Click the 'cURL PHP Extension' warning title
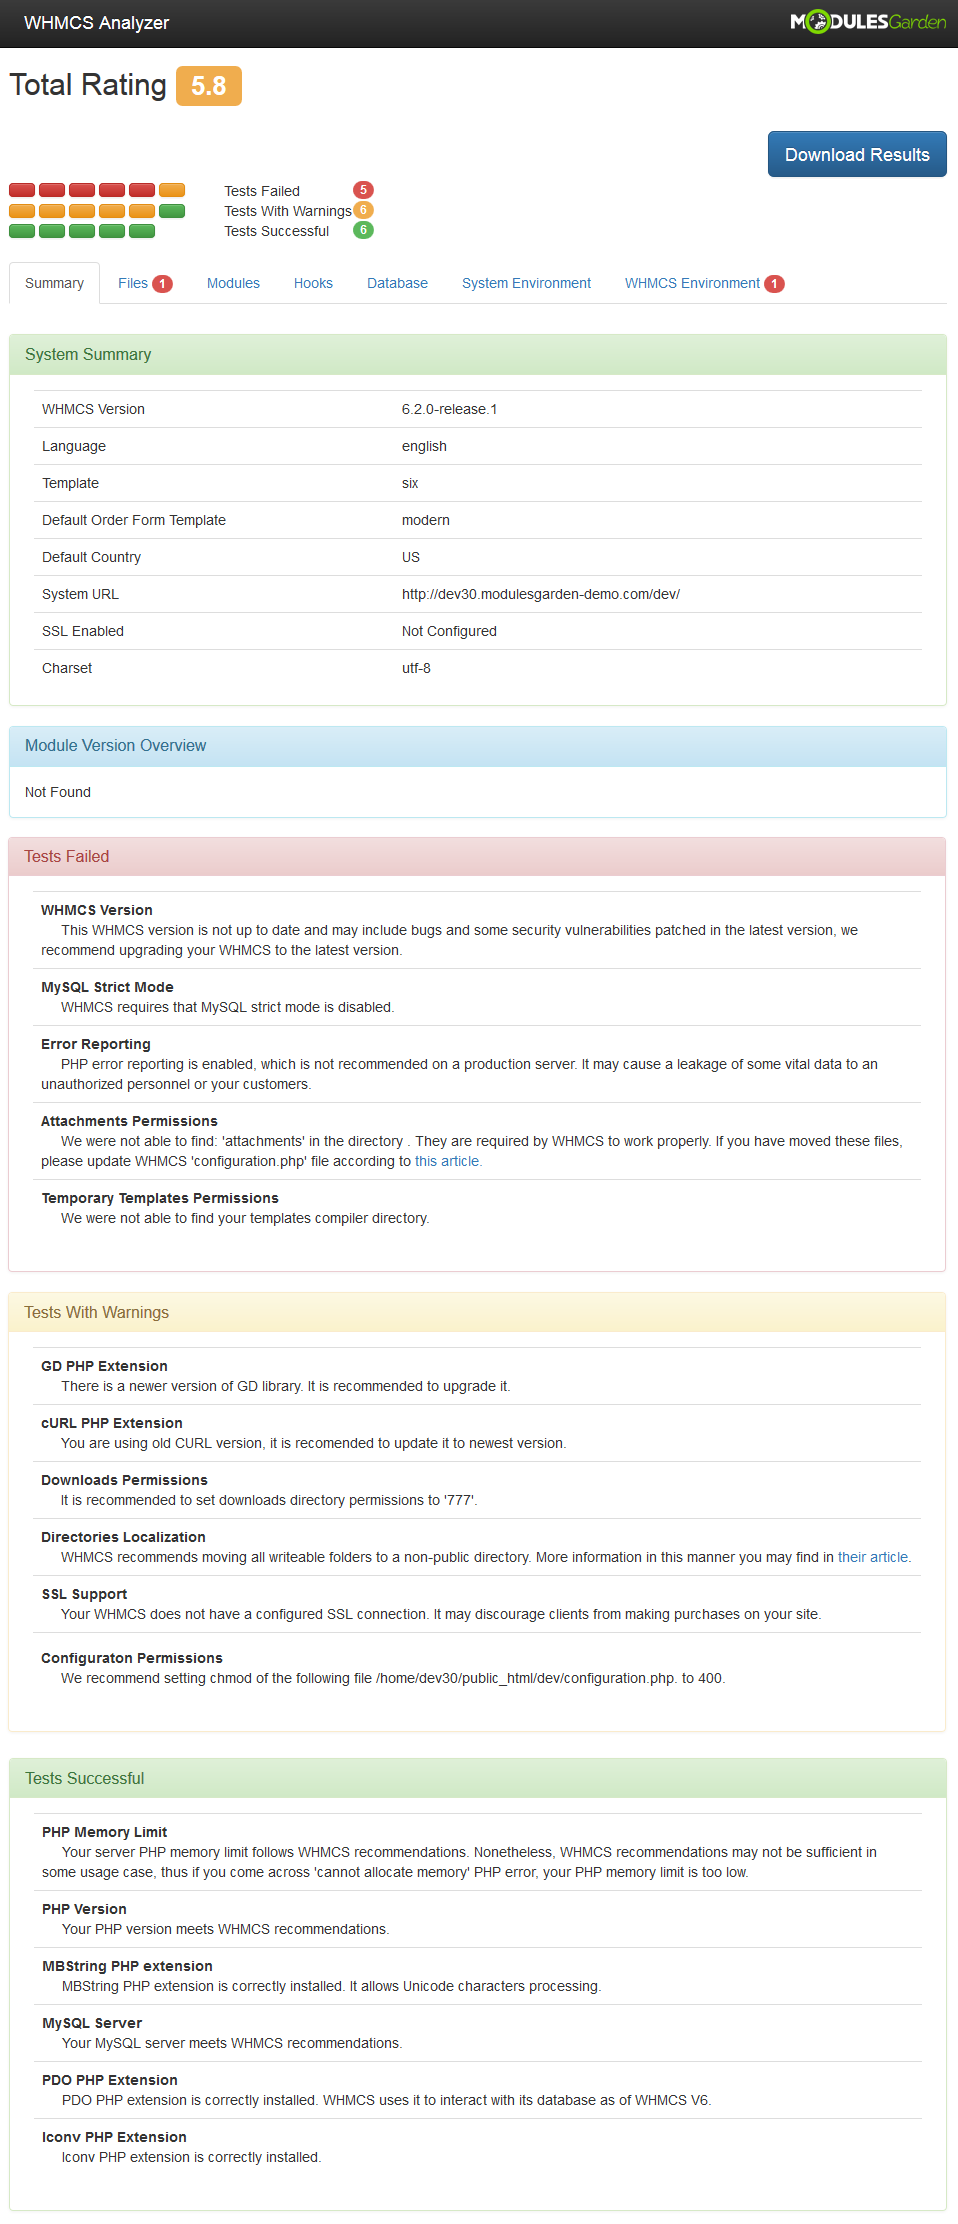958x2224 pixels. point(112,1423)
